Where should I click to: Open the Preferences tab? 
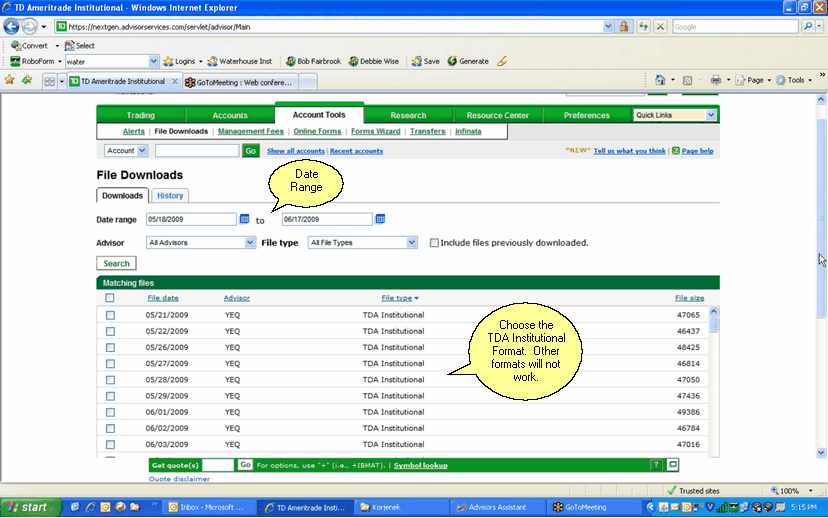point(587,115)
